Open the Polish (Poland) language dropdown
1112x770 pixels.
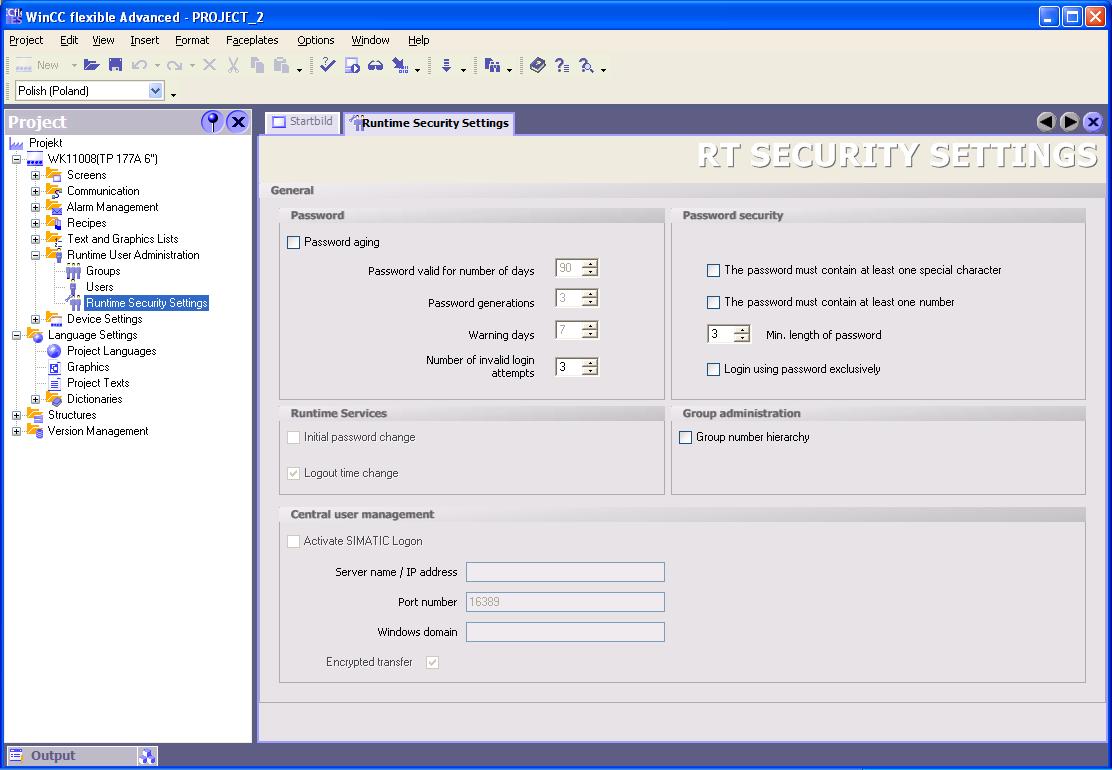tap(156, 91)
